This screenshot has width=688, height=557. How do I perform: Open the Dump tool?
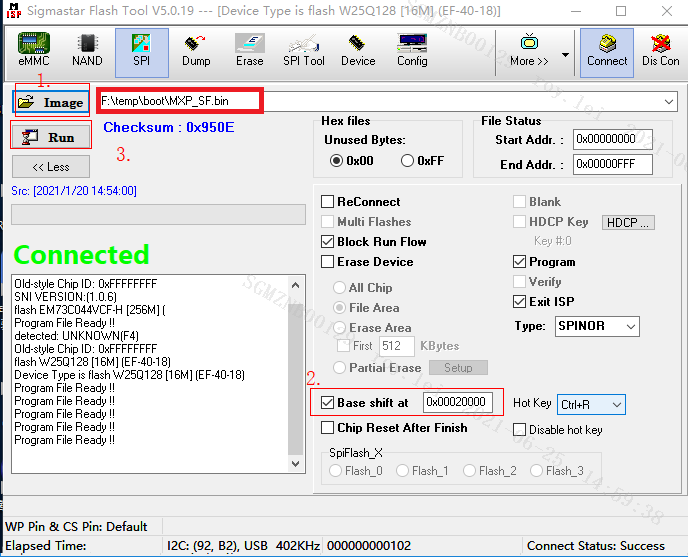click(196, 50)
